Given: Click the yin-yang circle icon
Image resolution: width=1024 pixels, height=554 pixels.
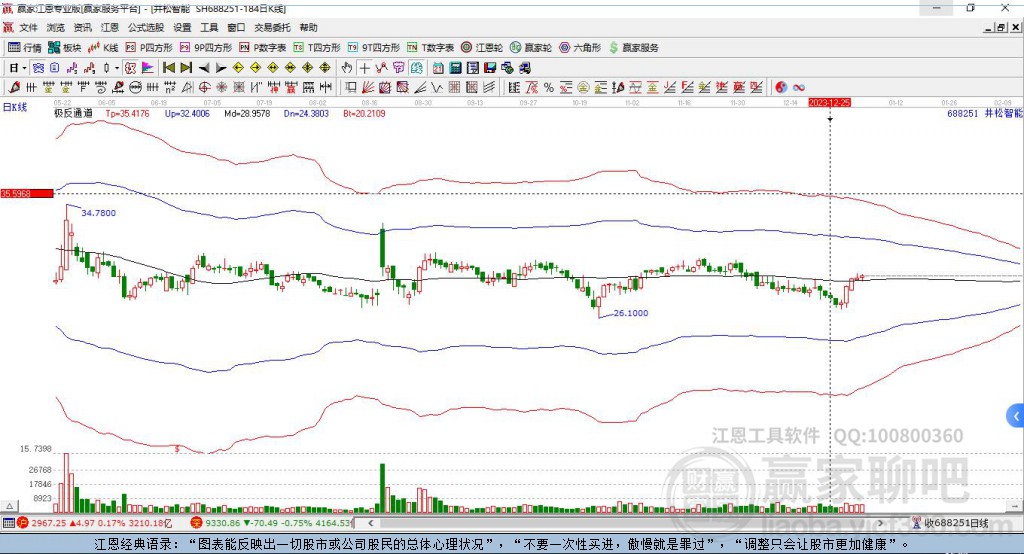Looking at the screenshot, I should 782,88.
